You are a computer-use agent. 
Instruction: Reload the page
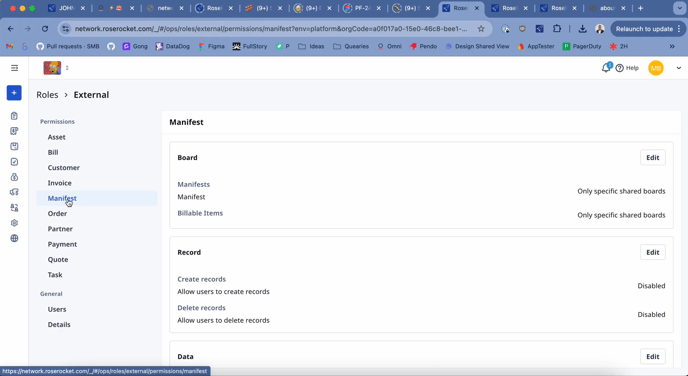[x=45, y=29]
